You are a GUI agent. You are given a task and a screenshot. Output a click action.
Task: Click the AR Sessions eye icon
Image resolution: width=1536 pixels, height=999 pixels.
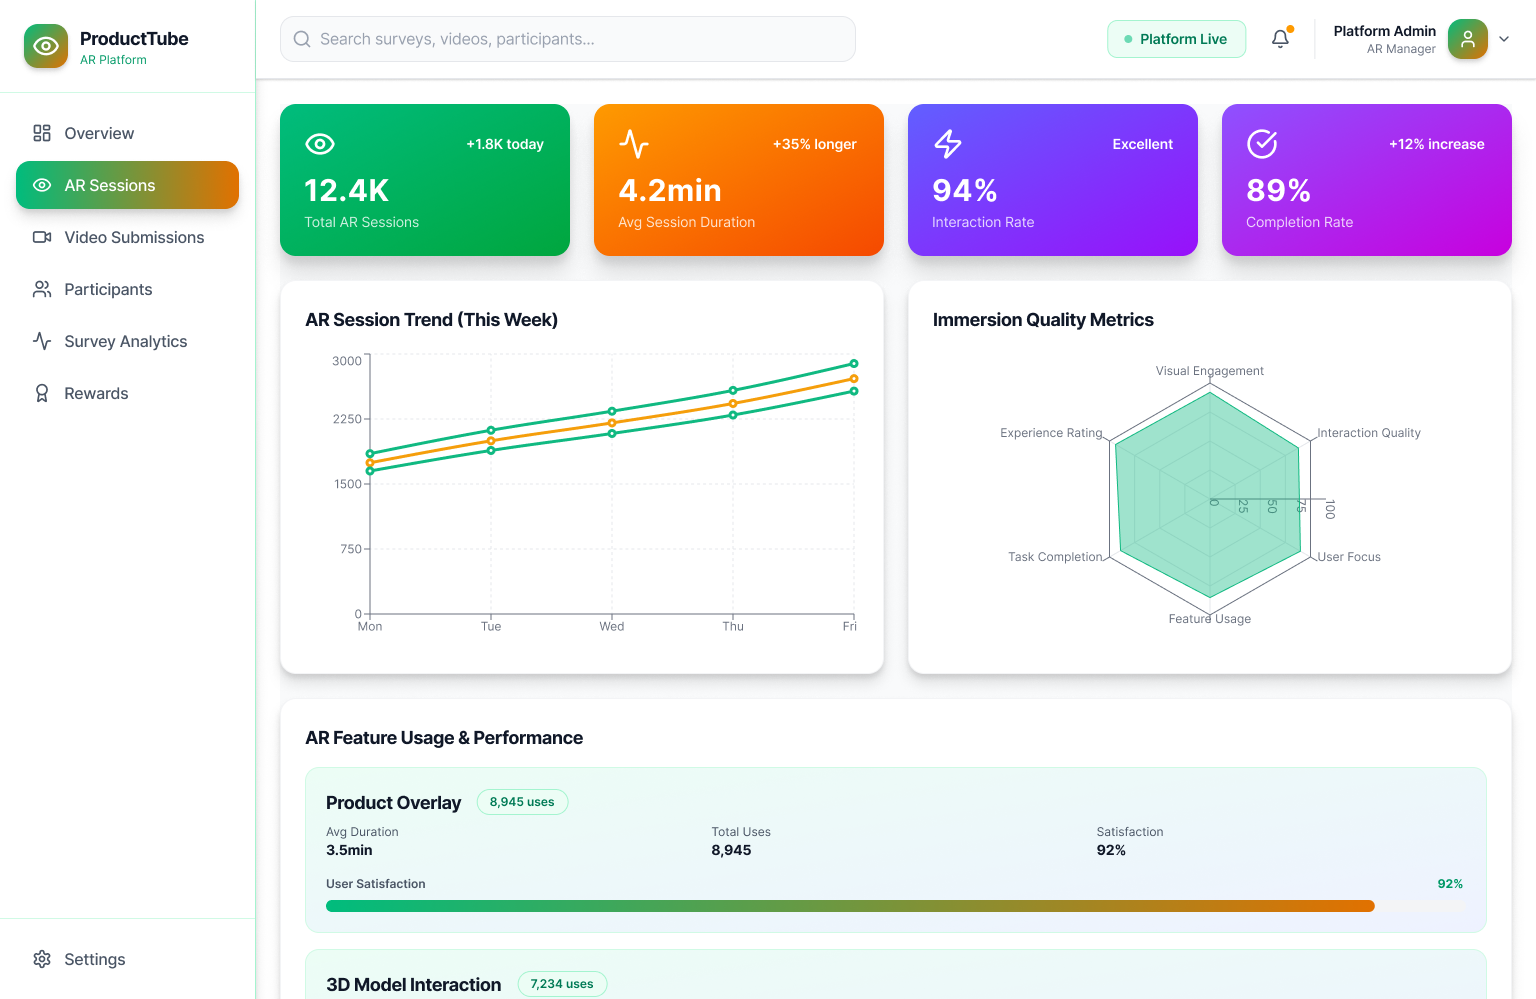click(x=41, y=185)
